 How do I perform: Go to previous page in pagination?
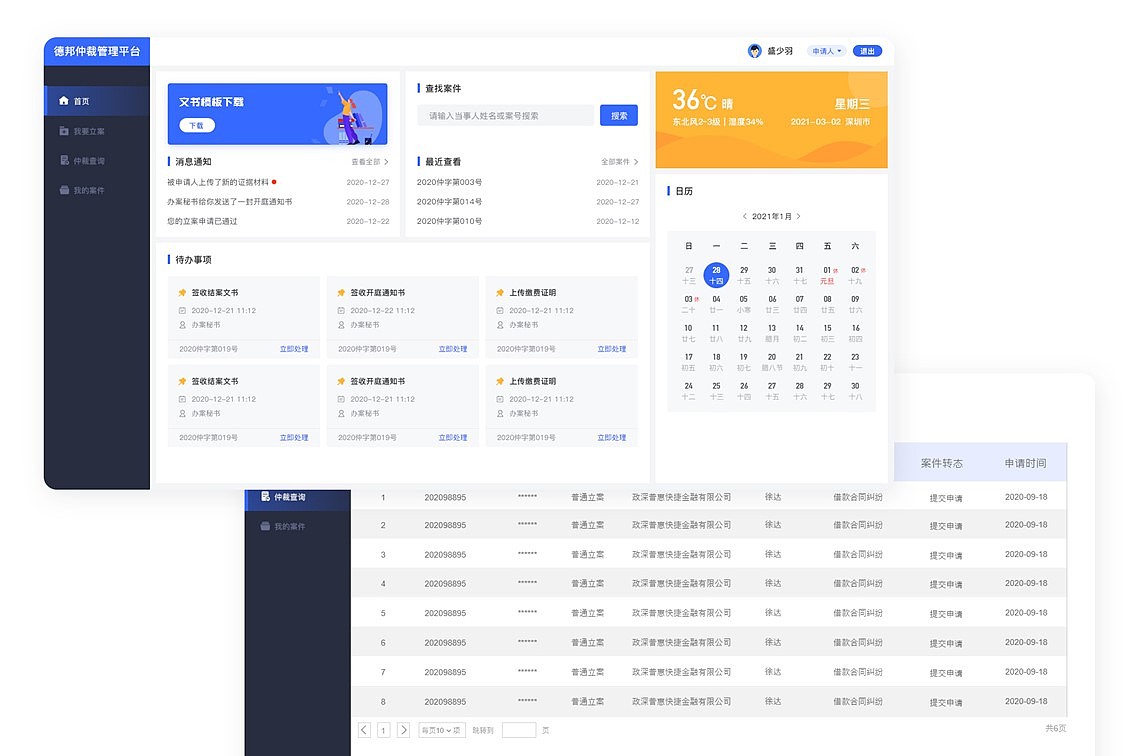click(x=364, y=730)
